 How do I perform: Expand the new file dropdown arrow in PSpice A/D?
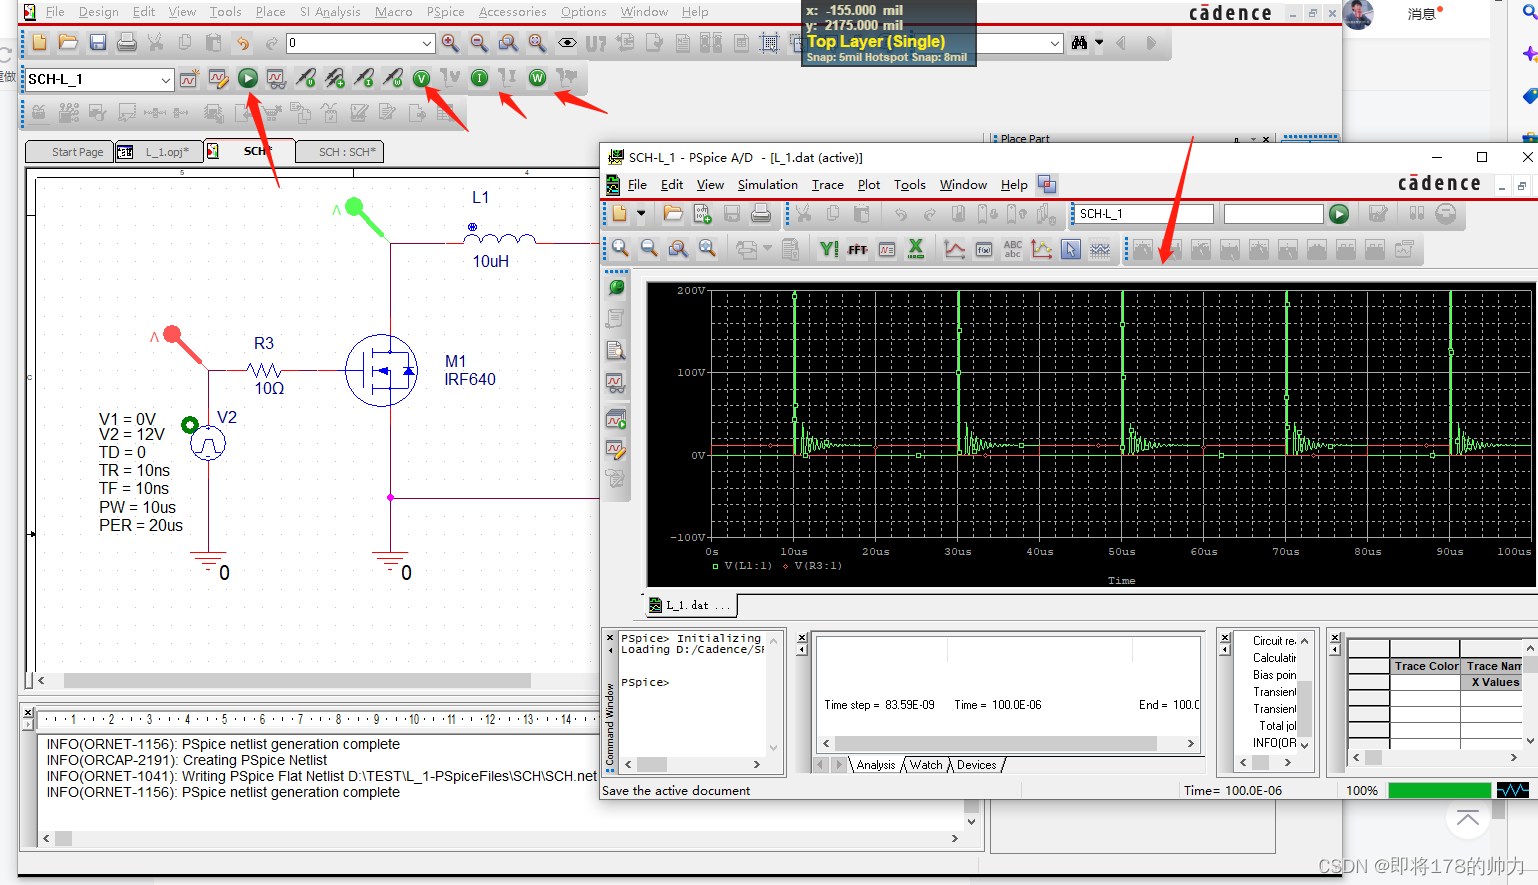click(641, 214)
